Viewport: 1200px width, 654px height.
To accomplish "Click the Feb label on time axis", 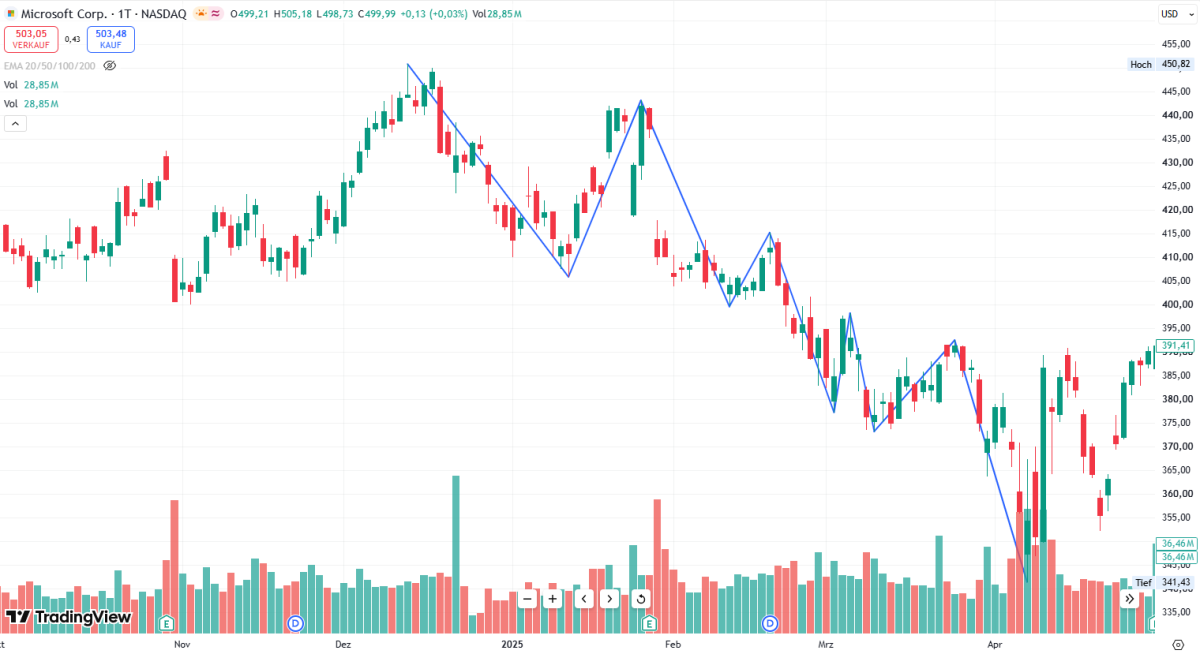I will [672, 645].
